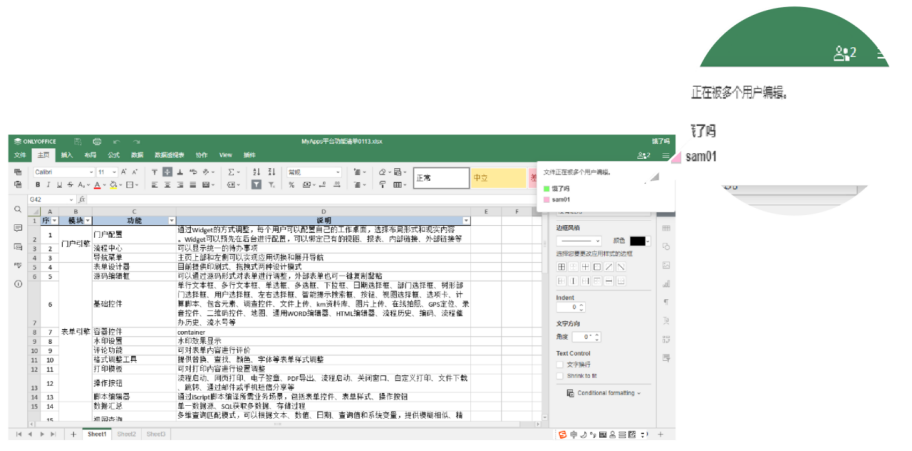Add a new sheet with plus button
The height and width of the screenshot is (451, 912).
pyautogui.click(x=73, y=434)
